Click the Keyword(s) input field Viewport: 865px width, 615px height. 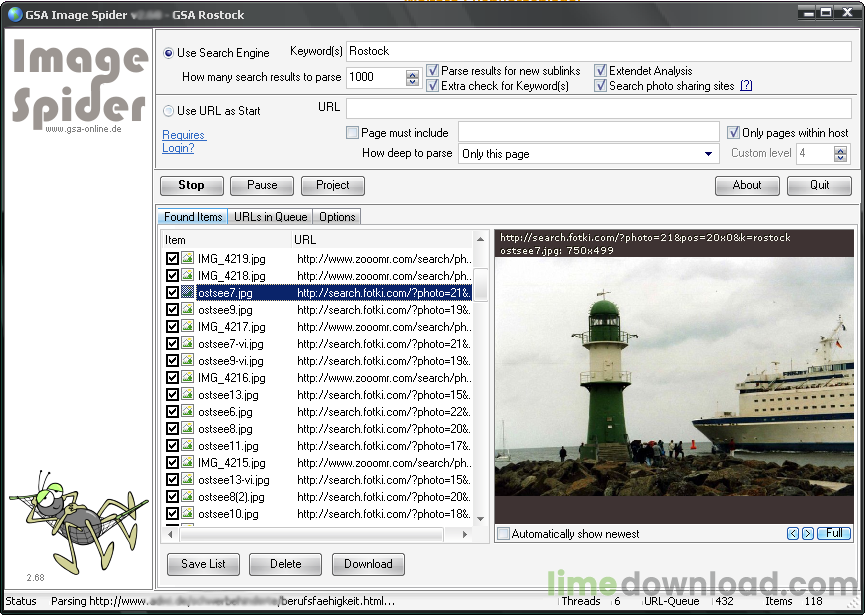596,51
